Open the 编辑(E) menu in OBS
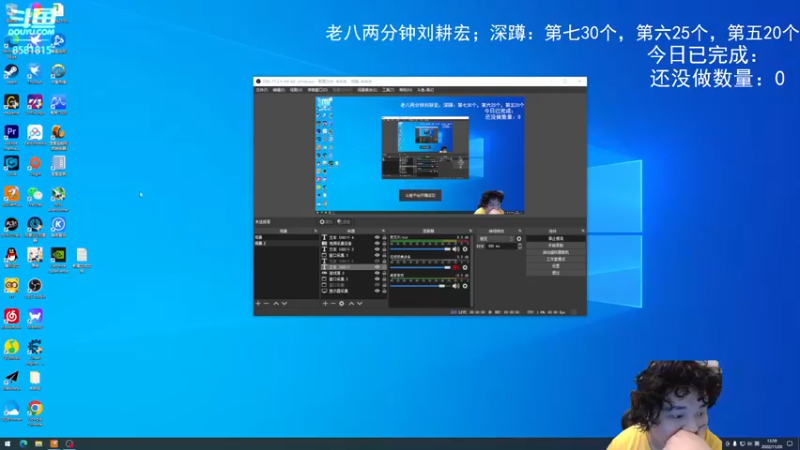 279,90
